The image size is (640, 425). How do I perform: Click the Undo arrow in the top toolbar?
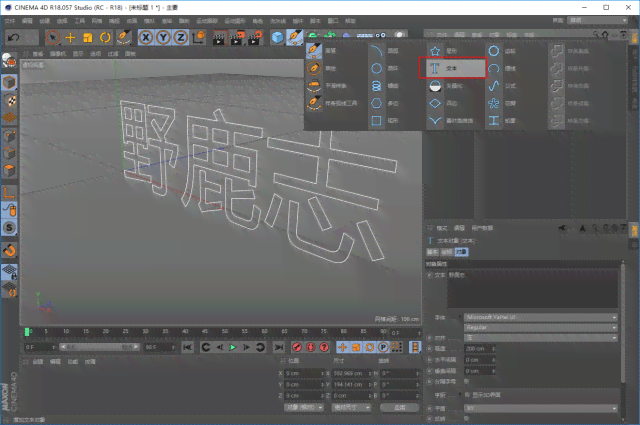click(14, 38)
